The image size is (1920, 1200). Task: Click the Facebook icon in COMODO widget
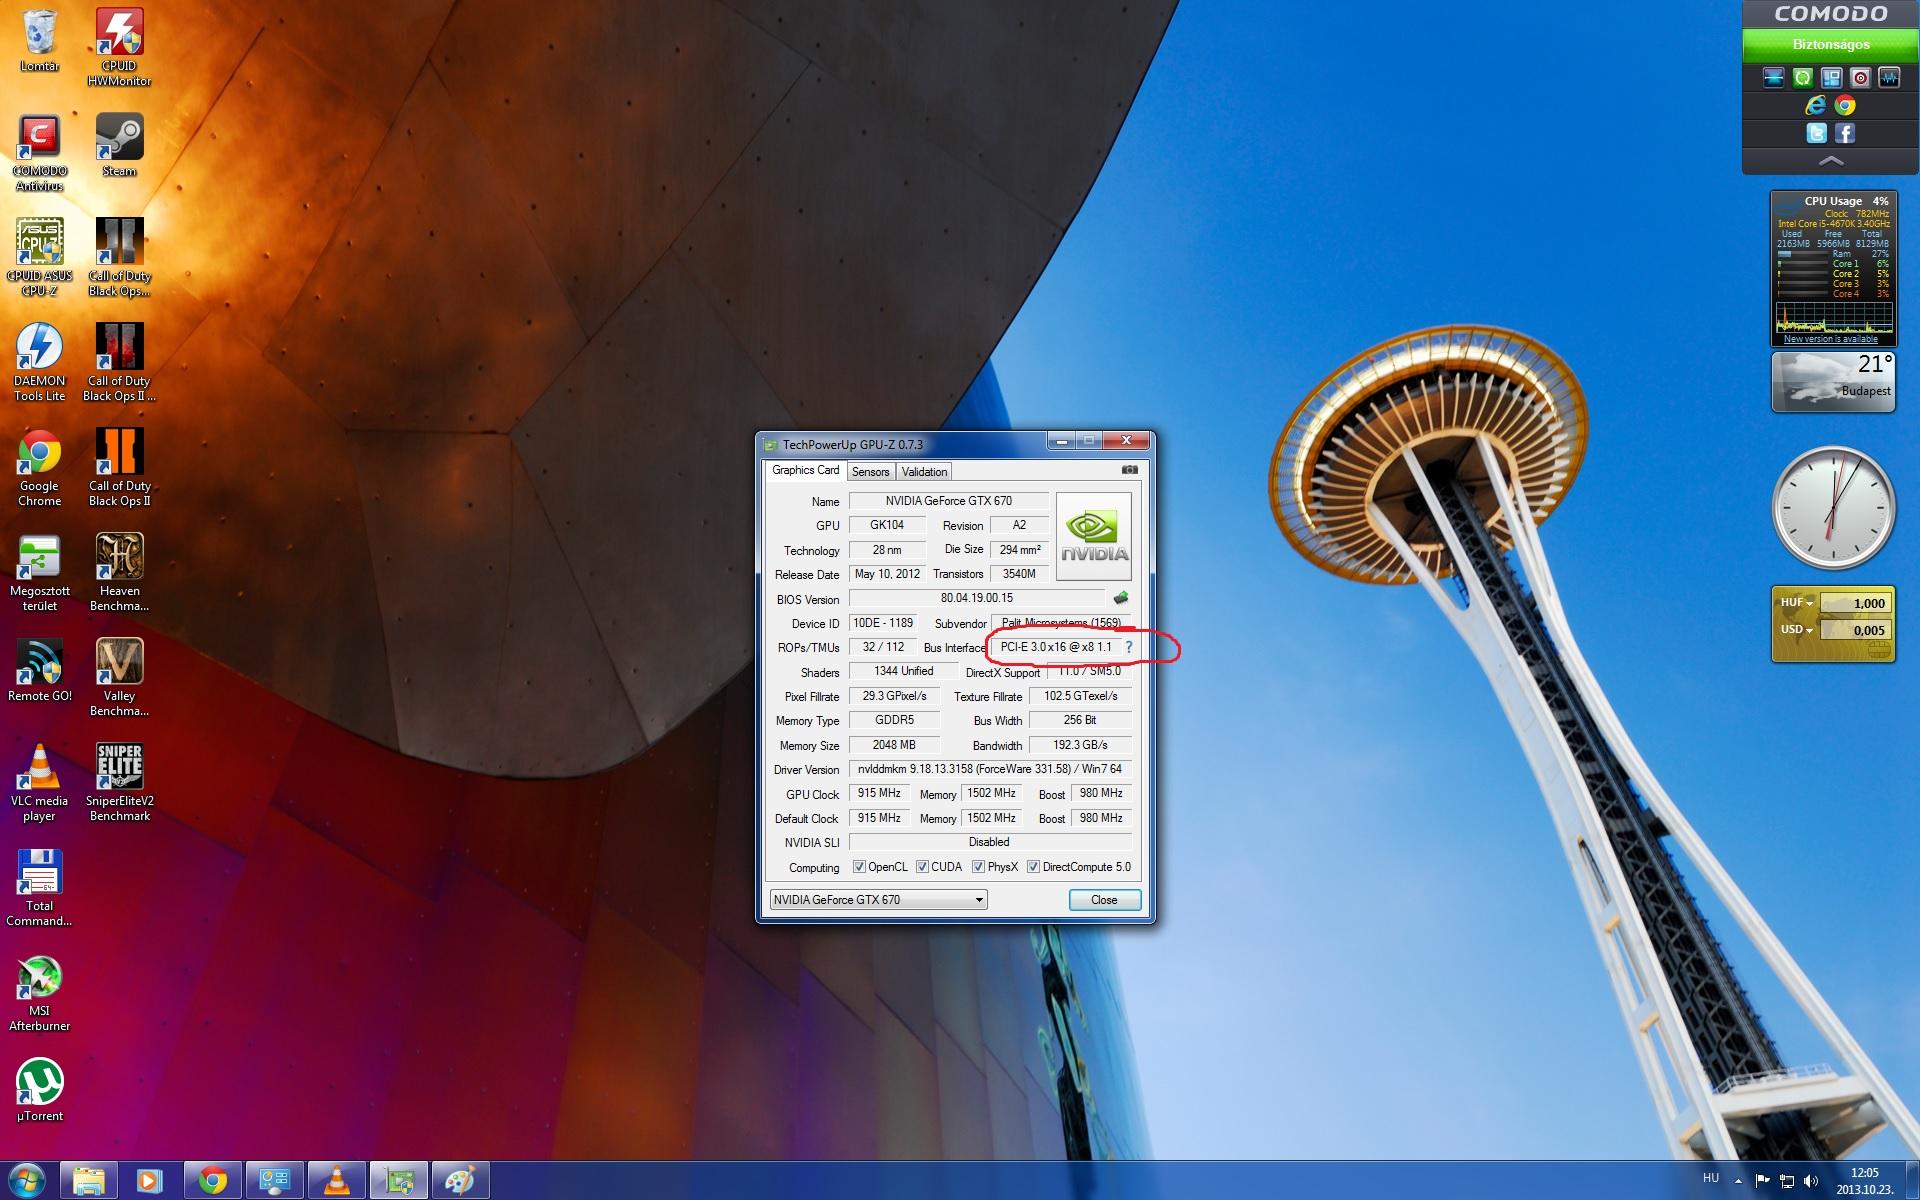(1845, 133)
